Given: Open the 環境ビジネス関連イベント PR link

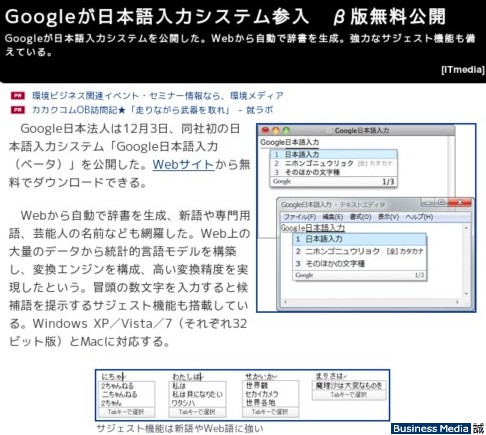Looking at the screenshot, I should tap(158, 96).
